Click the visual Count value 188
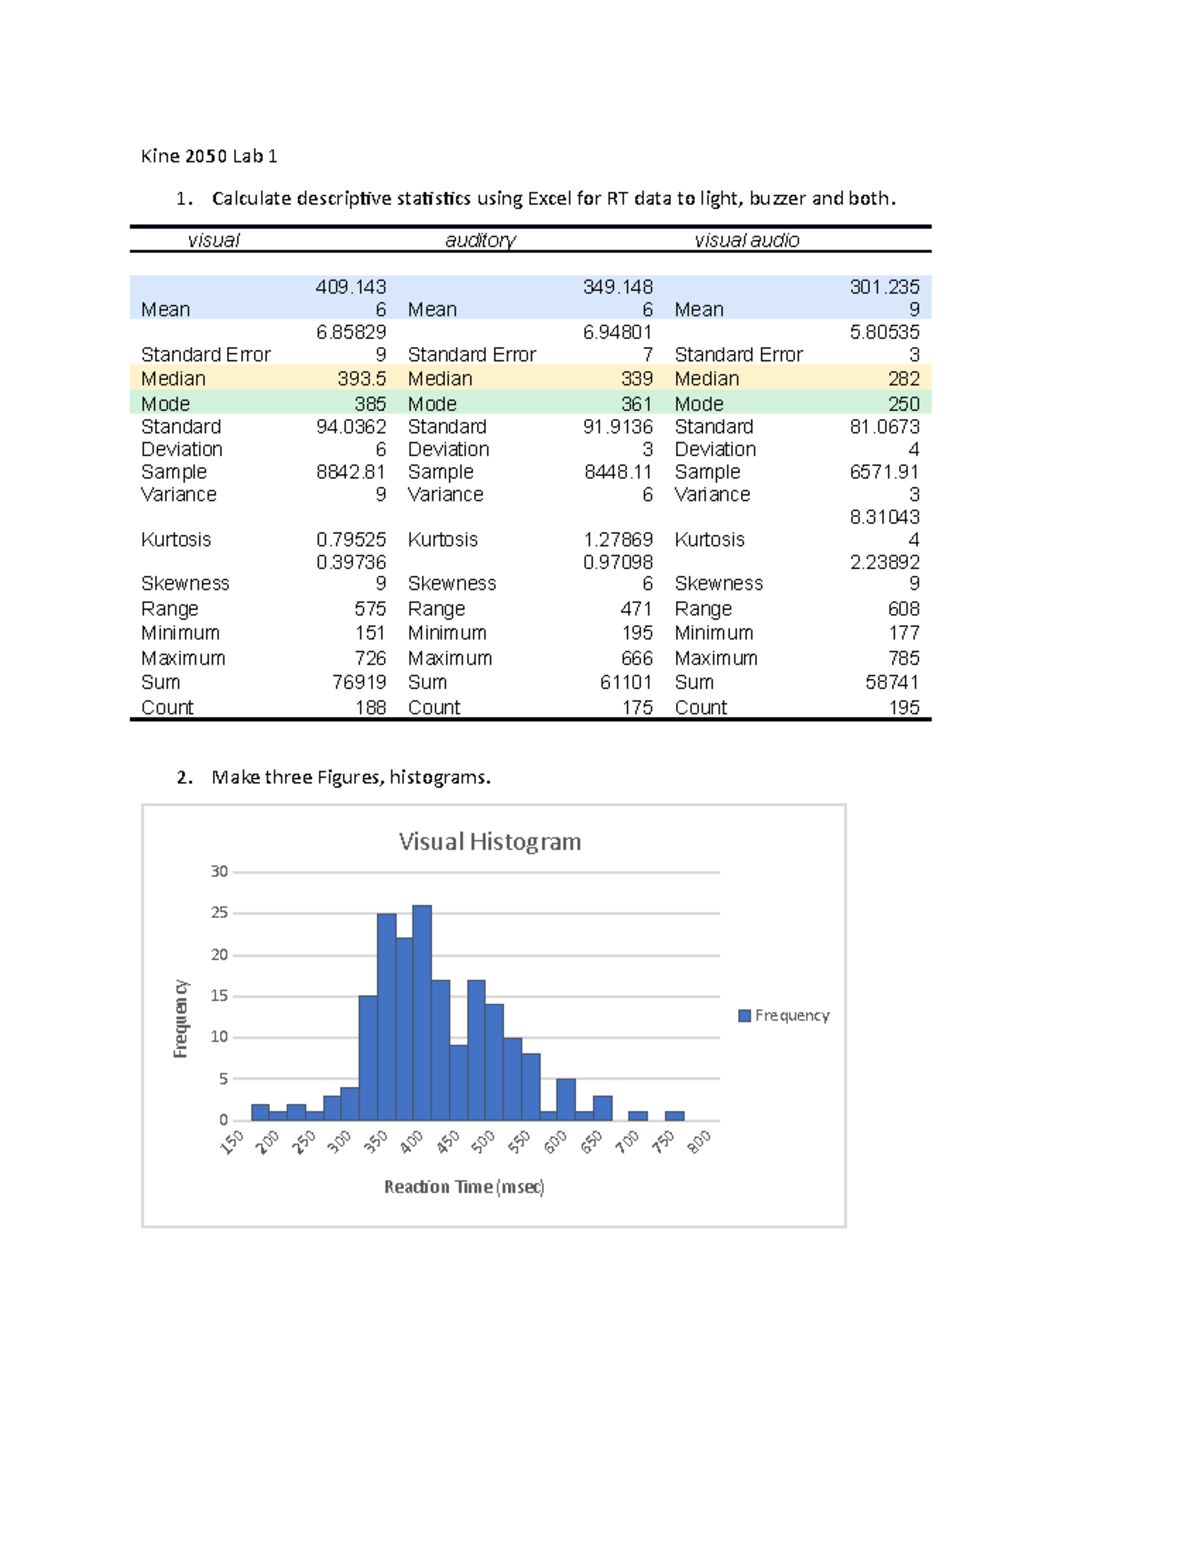 coord(370,708)
